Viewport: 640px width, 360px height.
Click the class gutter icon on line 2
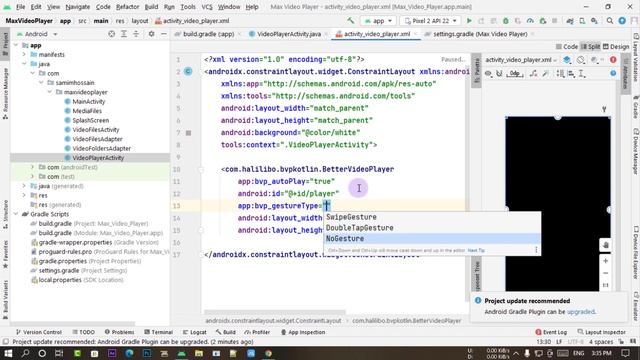tap(188, 71)
